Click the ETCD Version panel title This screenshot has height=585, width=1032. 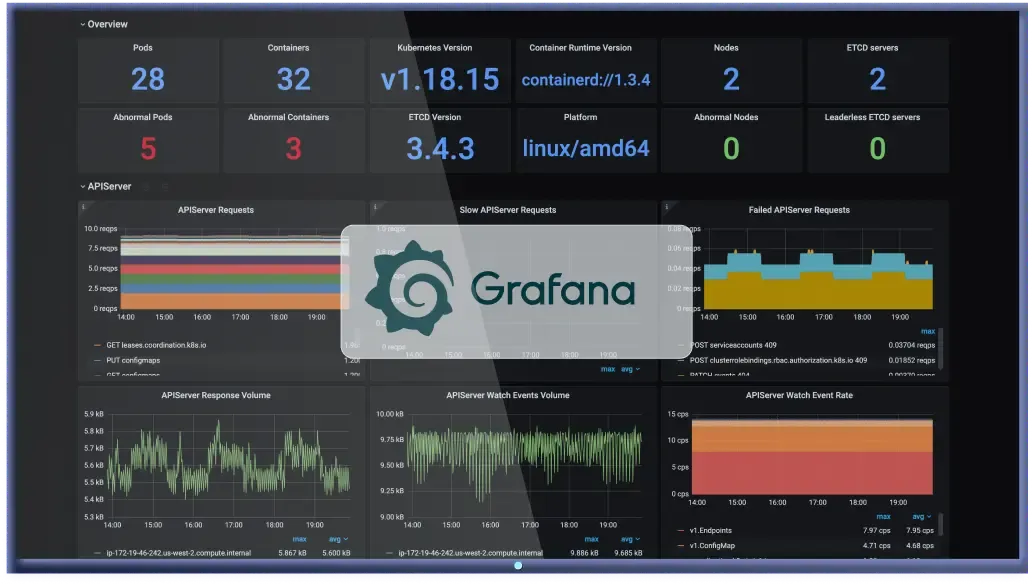point(434,118)
